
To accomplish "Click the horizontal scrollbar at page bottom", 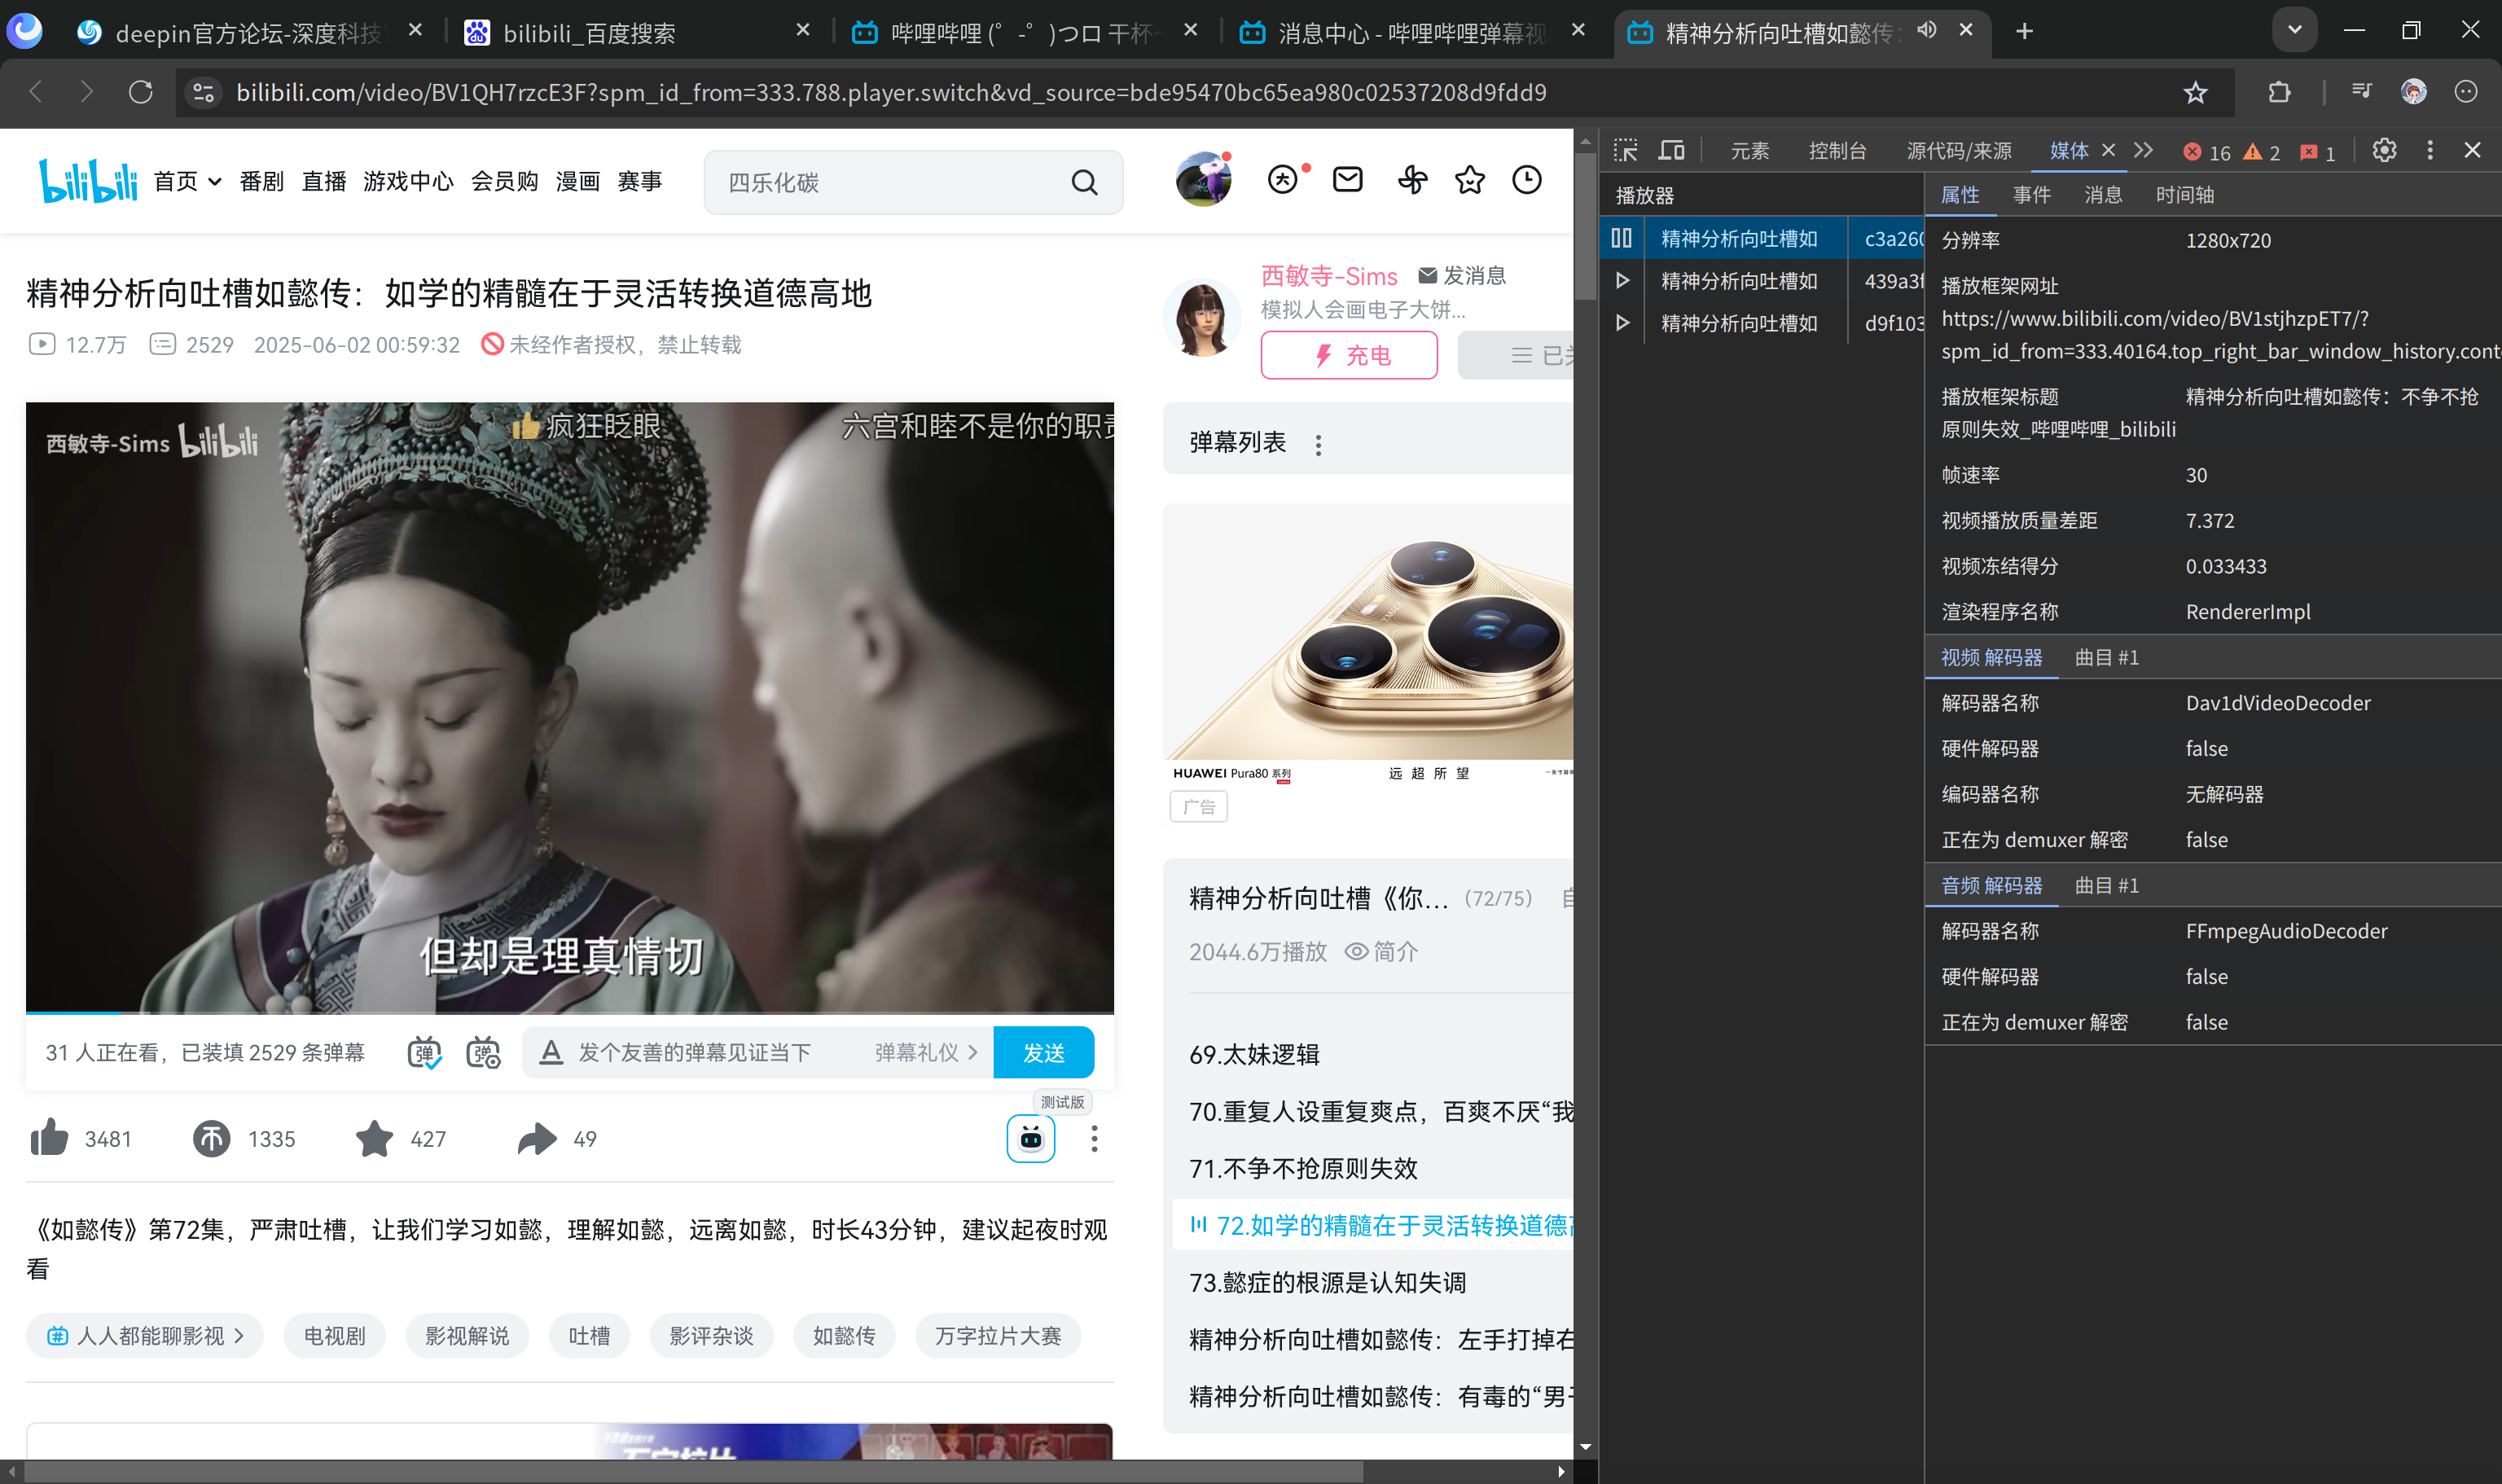I will 694,1471.
